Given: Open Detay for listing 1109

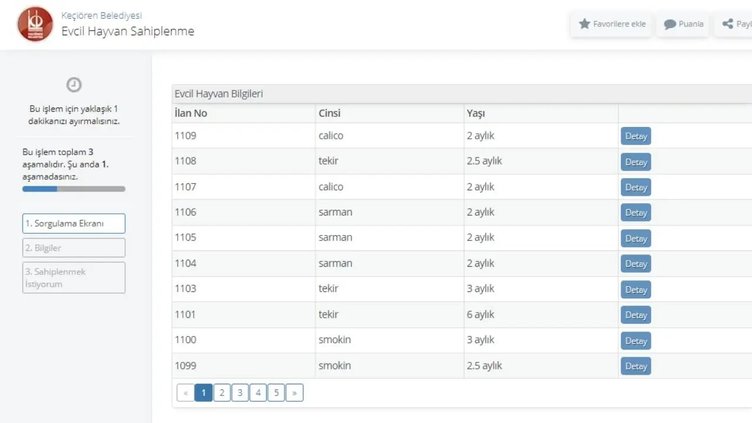Looking at the screenshot, I should (x=635, y=136).
